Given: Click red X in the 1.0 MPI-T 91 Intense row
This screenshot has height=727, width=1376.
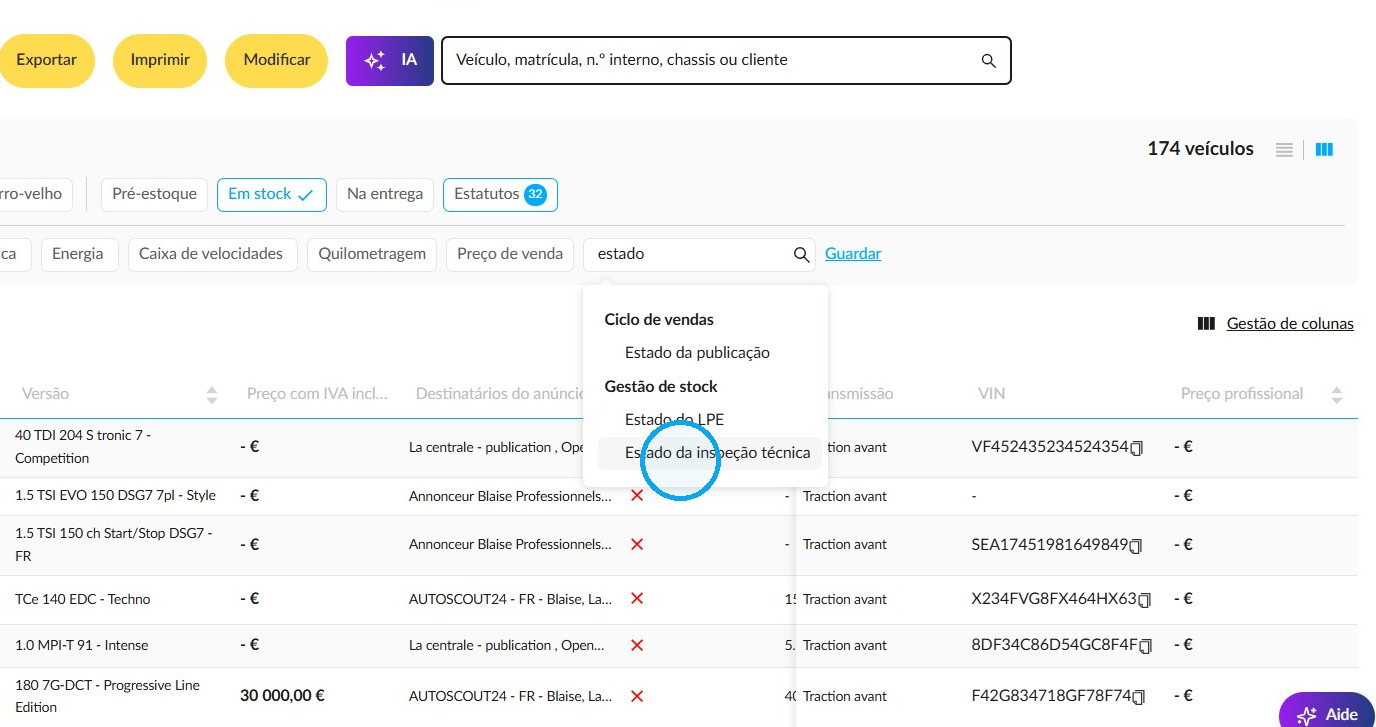Looking at the screenshot, I should (x=637, y=645).
